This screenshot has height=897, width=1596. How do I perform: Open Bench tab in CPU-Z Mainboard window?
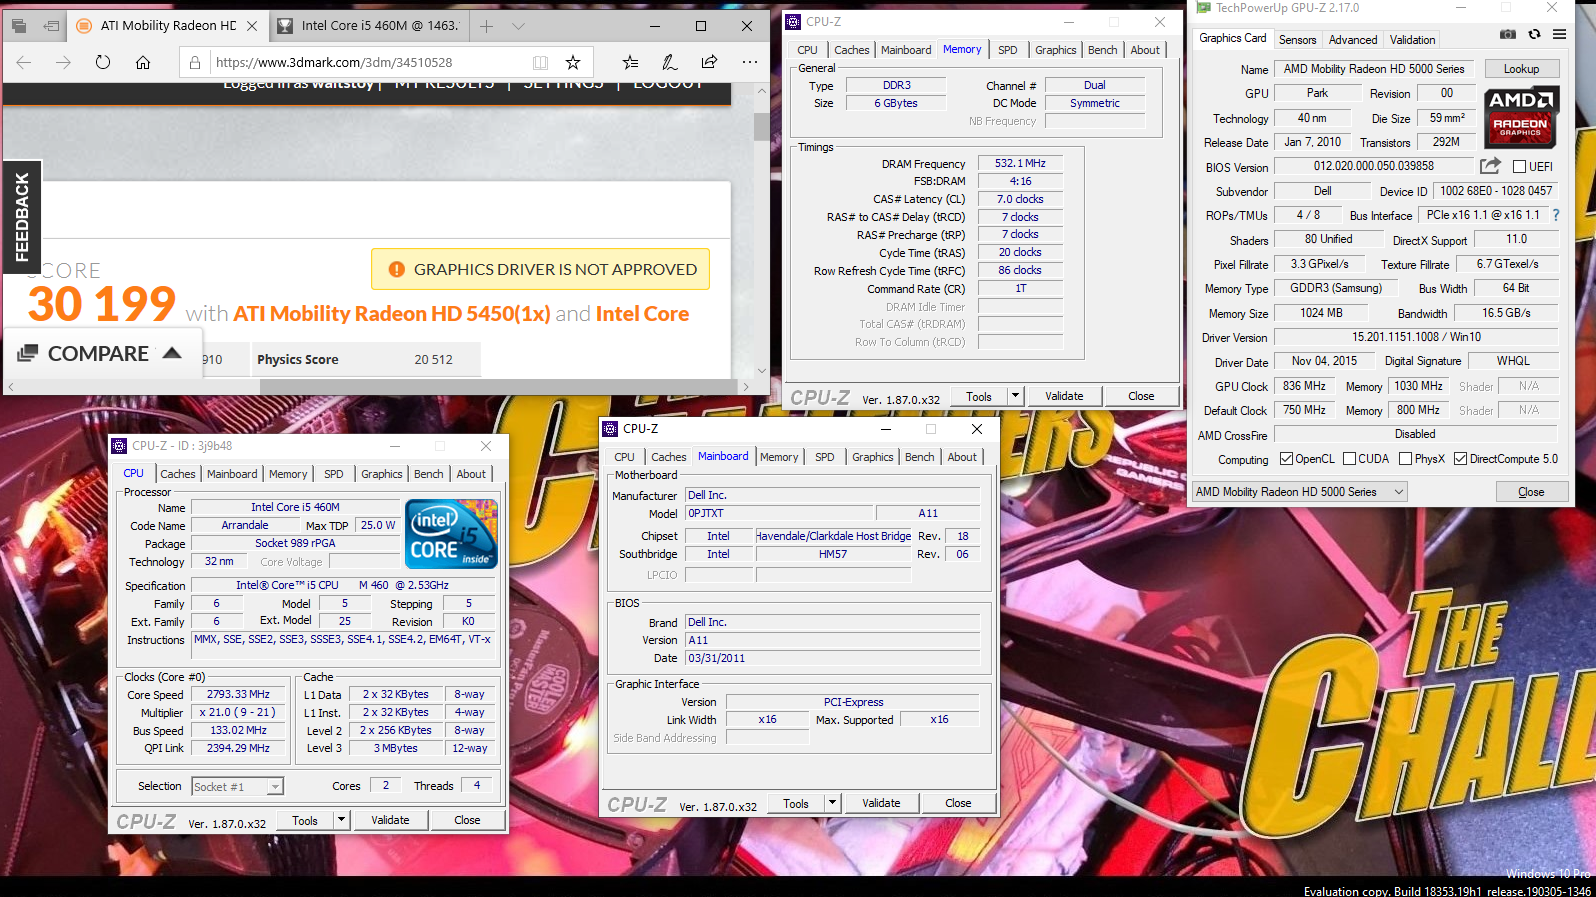point(919,457)
